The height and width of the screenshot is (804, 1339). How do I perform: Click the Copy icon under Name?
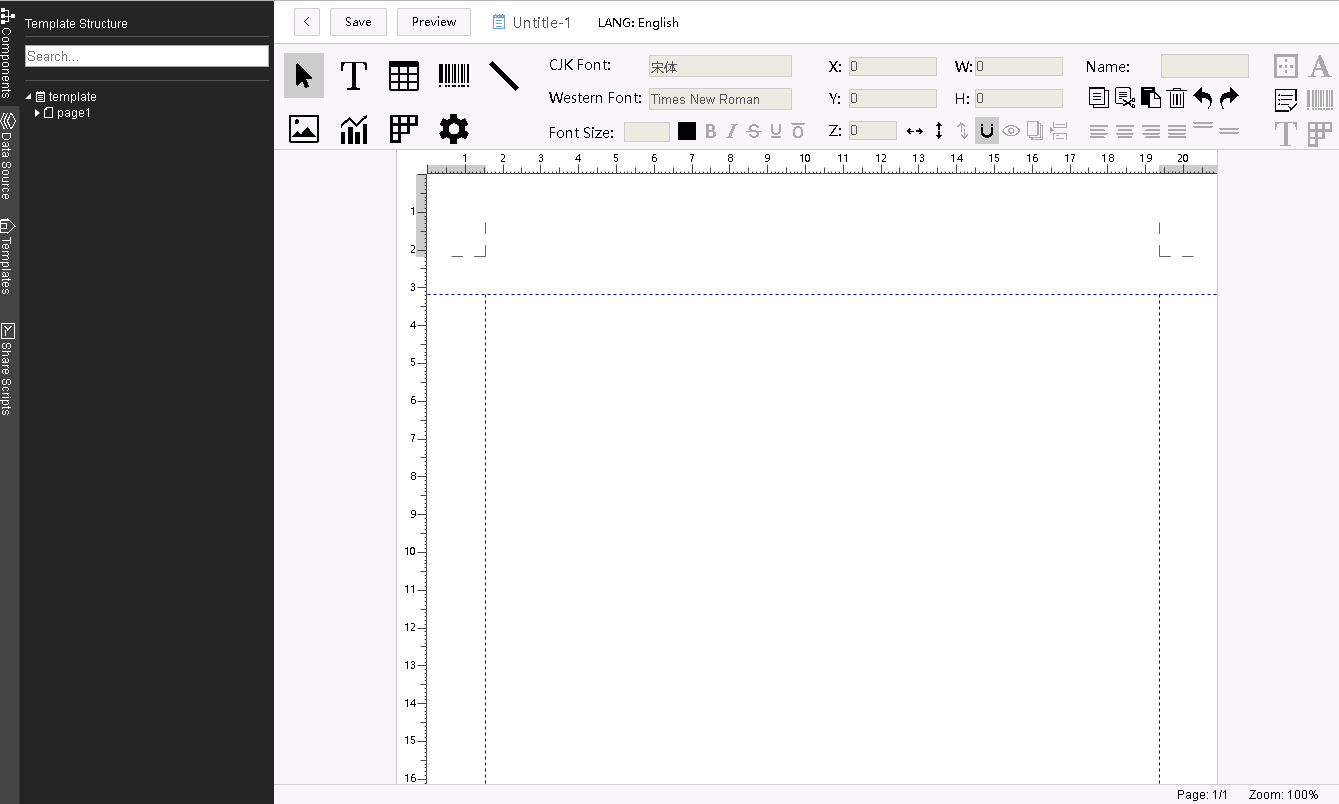(1098, 98)
